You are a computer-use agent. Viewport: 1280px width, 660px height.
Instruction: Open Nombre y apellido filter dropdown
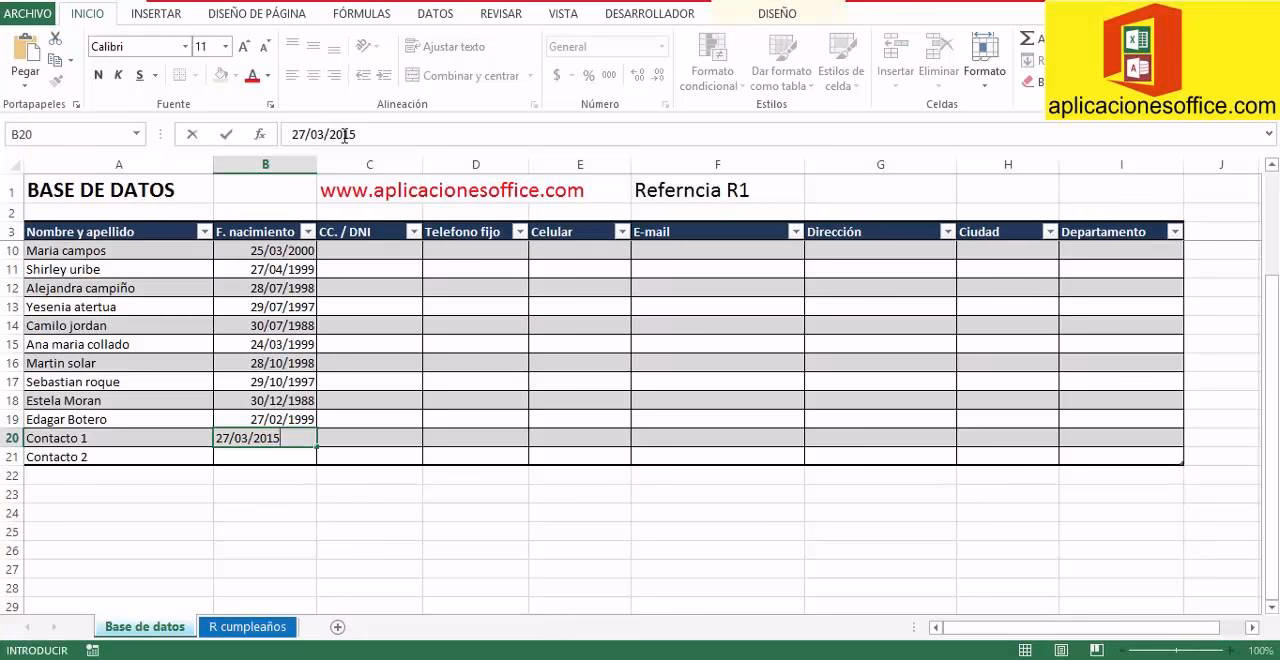tap(205, 231)
